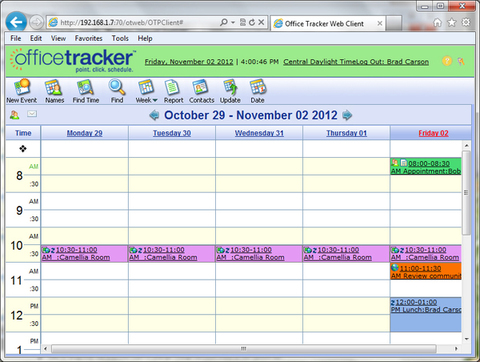Select the Find magnifier icon

[117, 91]
